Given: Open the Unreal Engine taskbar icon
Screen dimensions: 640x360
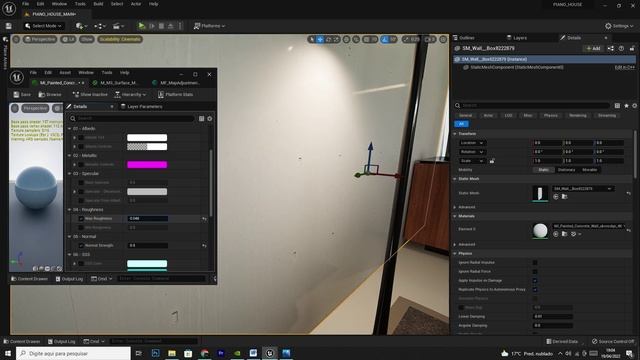Looking at the screenshot, I should click(x=270, y=353).
